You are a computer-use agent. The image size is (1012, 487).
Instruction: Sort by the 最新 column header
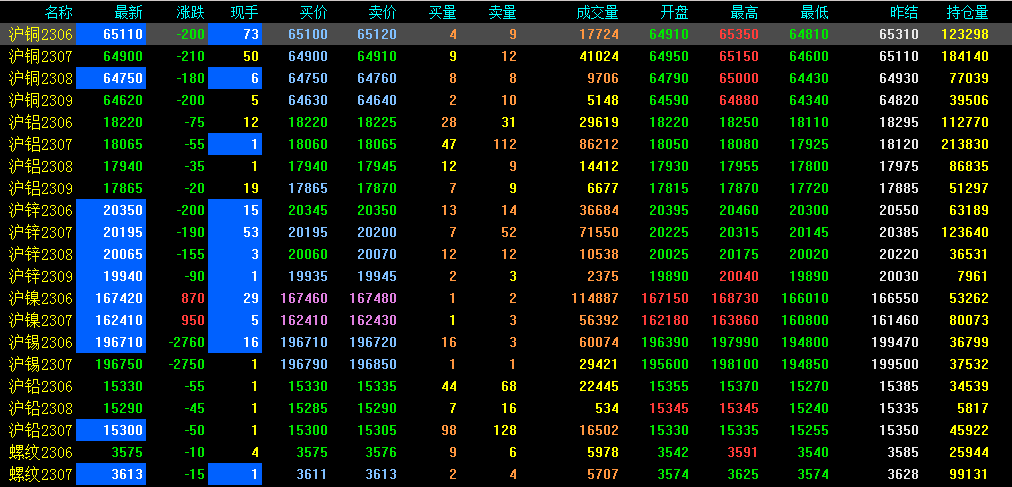[x=128, y=12]
